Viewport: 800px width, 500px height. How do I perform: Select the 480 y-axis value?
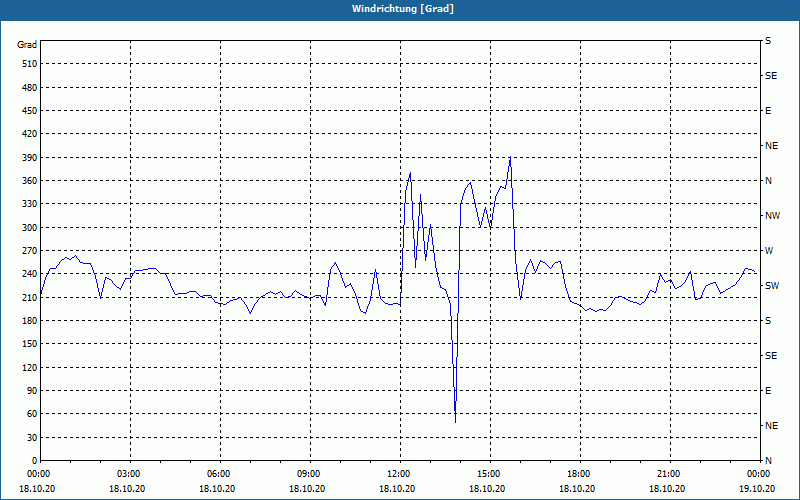pos(30,88)
